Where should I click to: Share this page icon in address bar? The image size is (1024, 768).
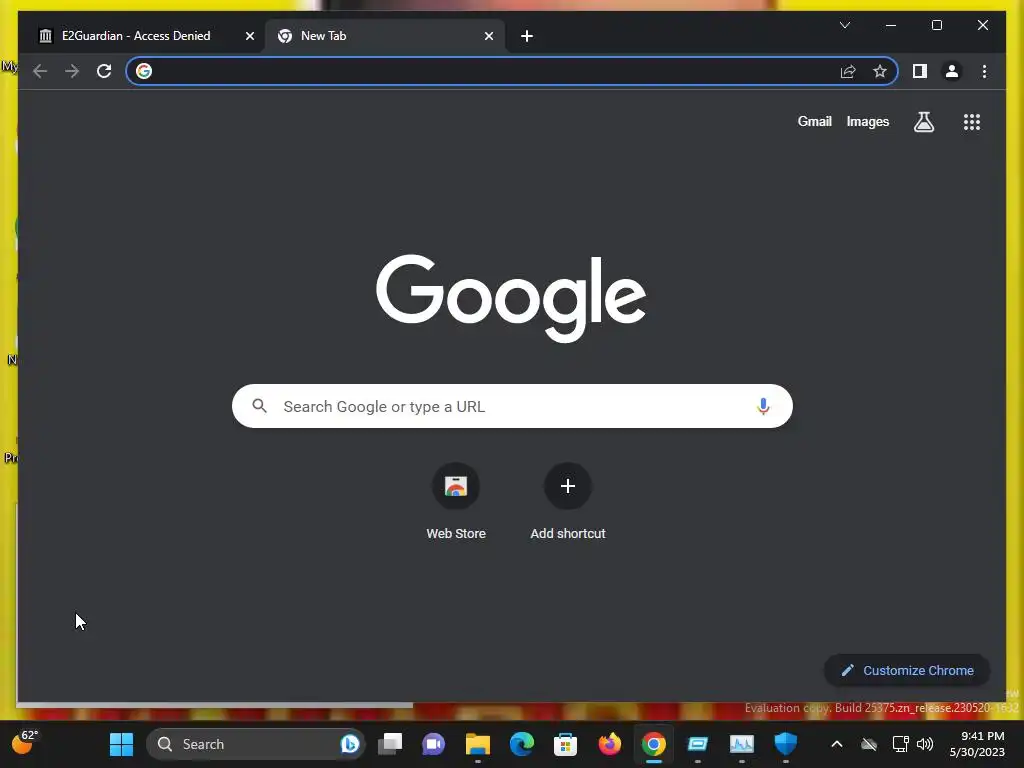coord(848,71)
